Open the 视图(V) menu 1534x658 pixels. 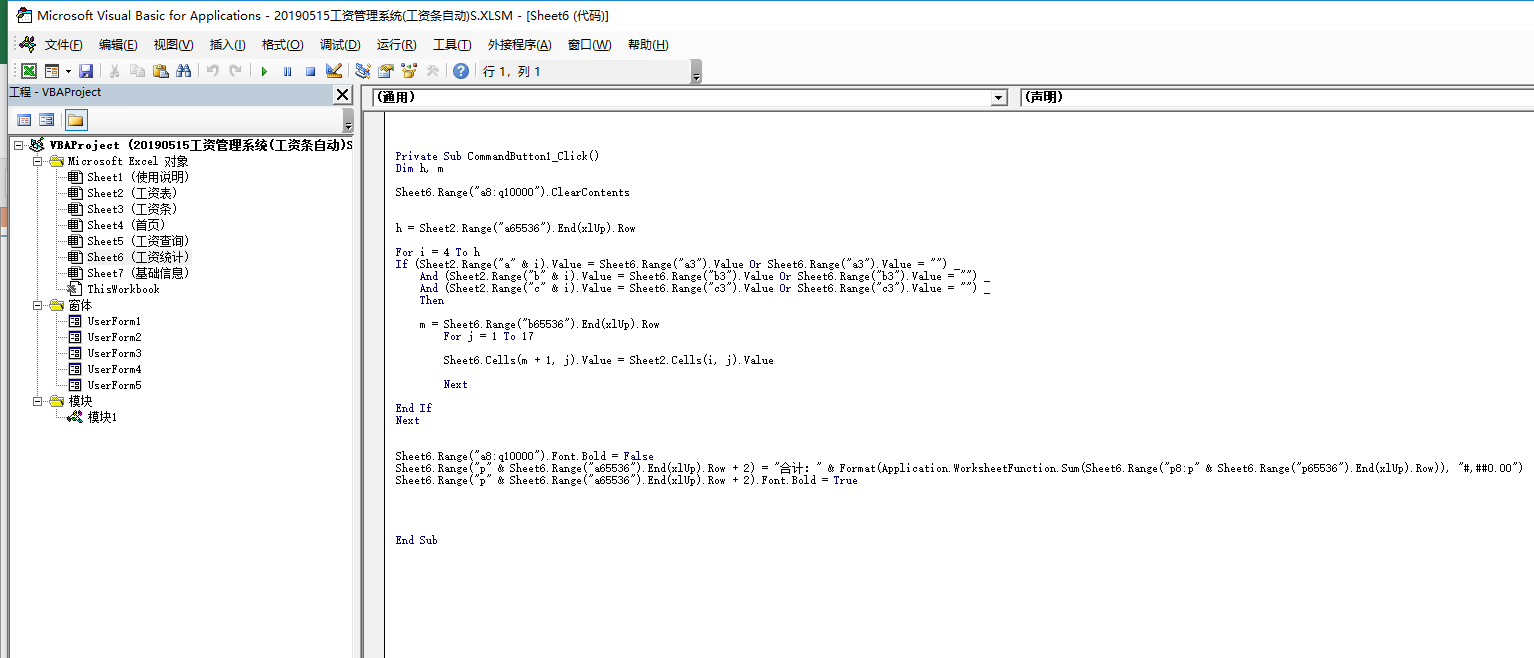(x=173, y=45)
